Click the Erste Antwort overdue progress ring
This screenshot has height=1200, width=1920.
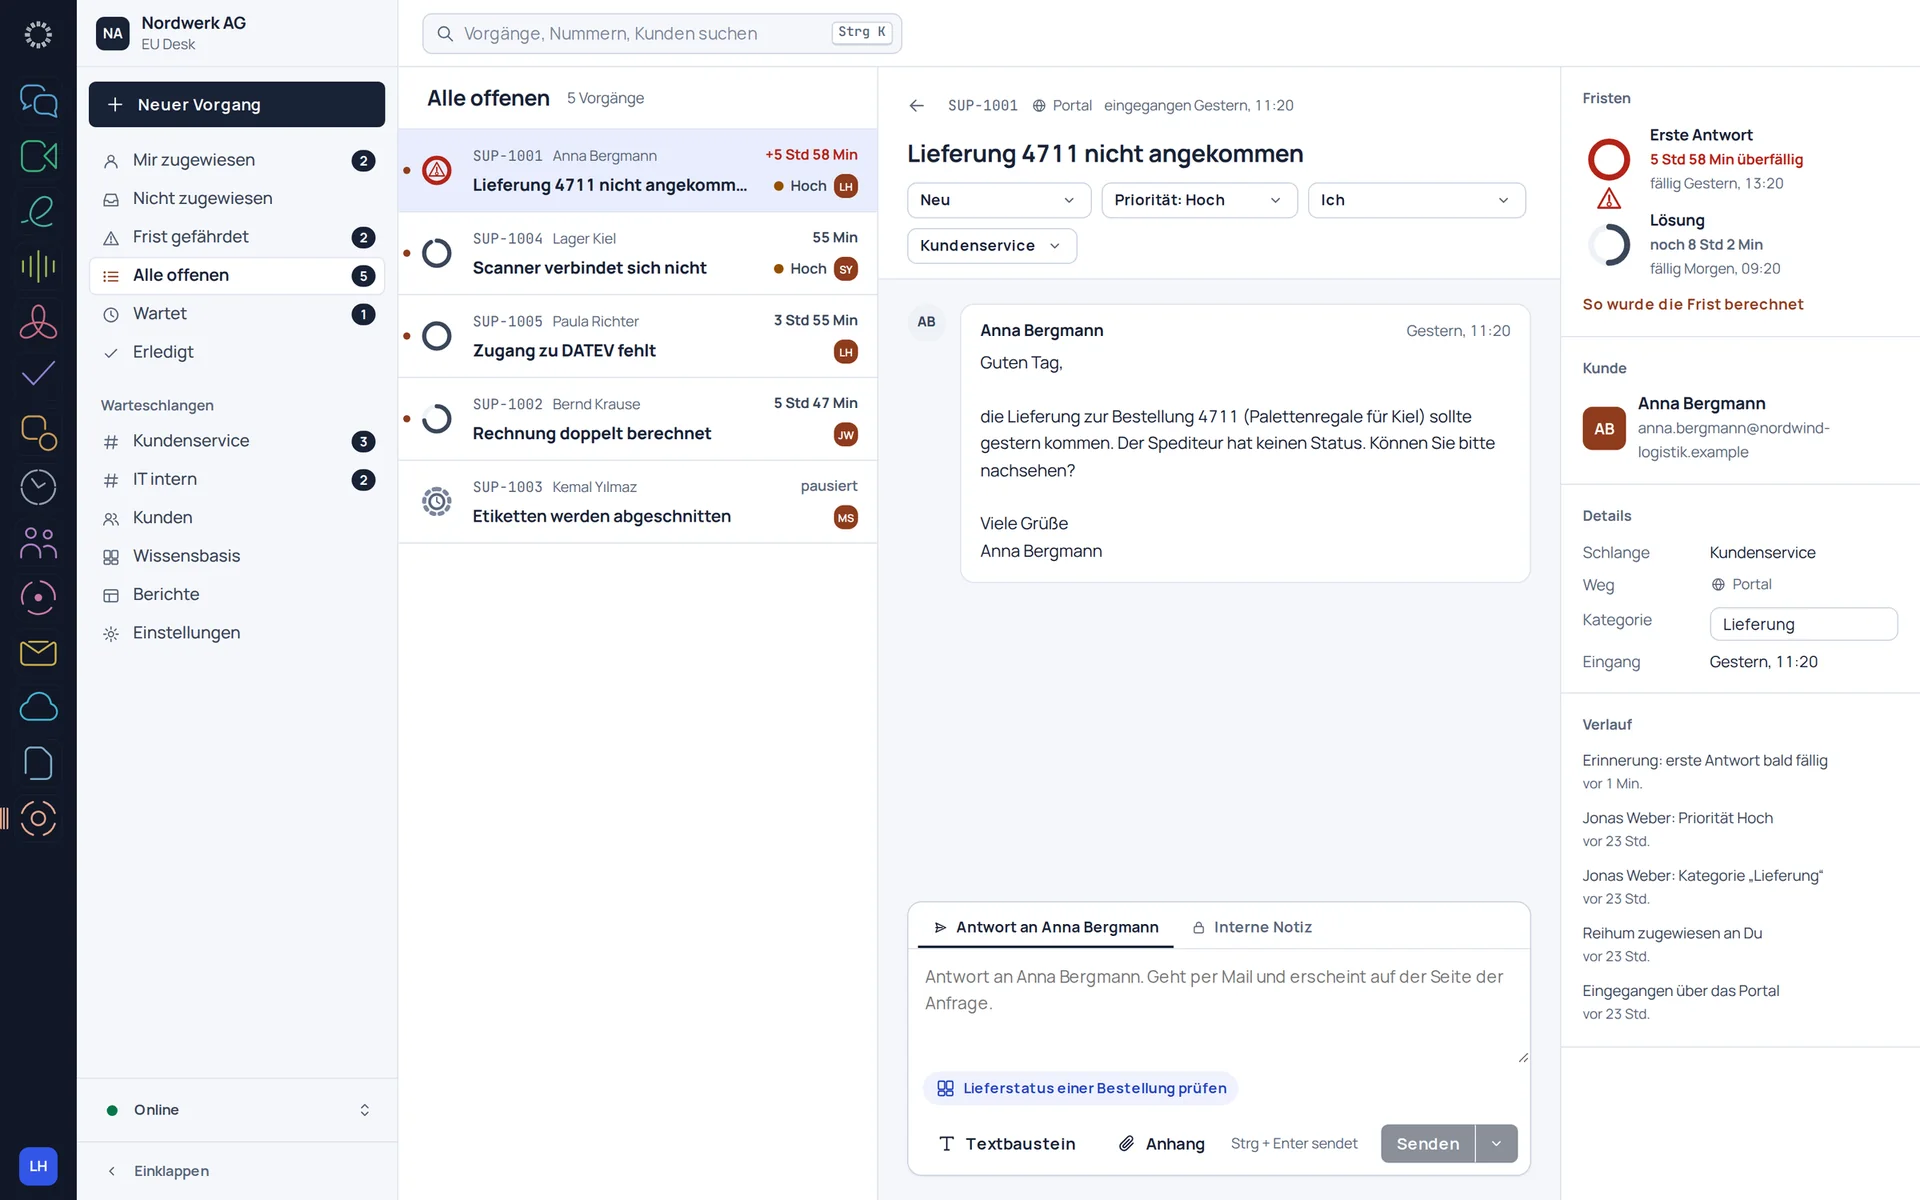point(1609,159)
